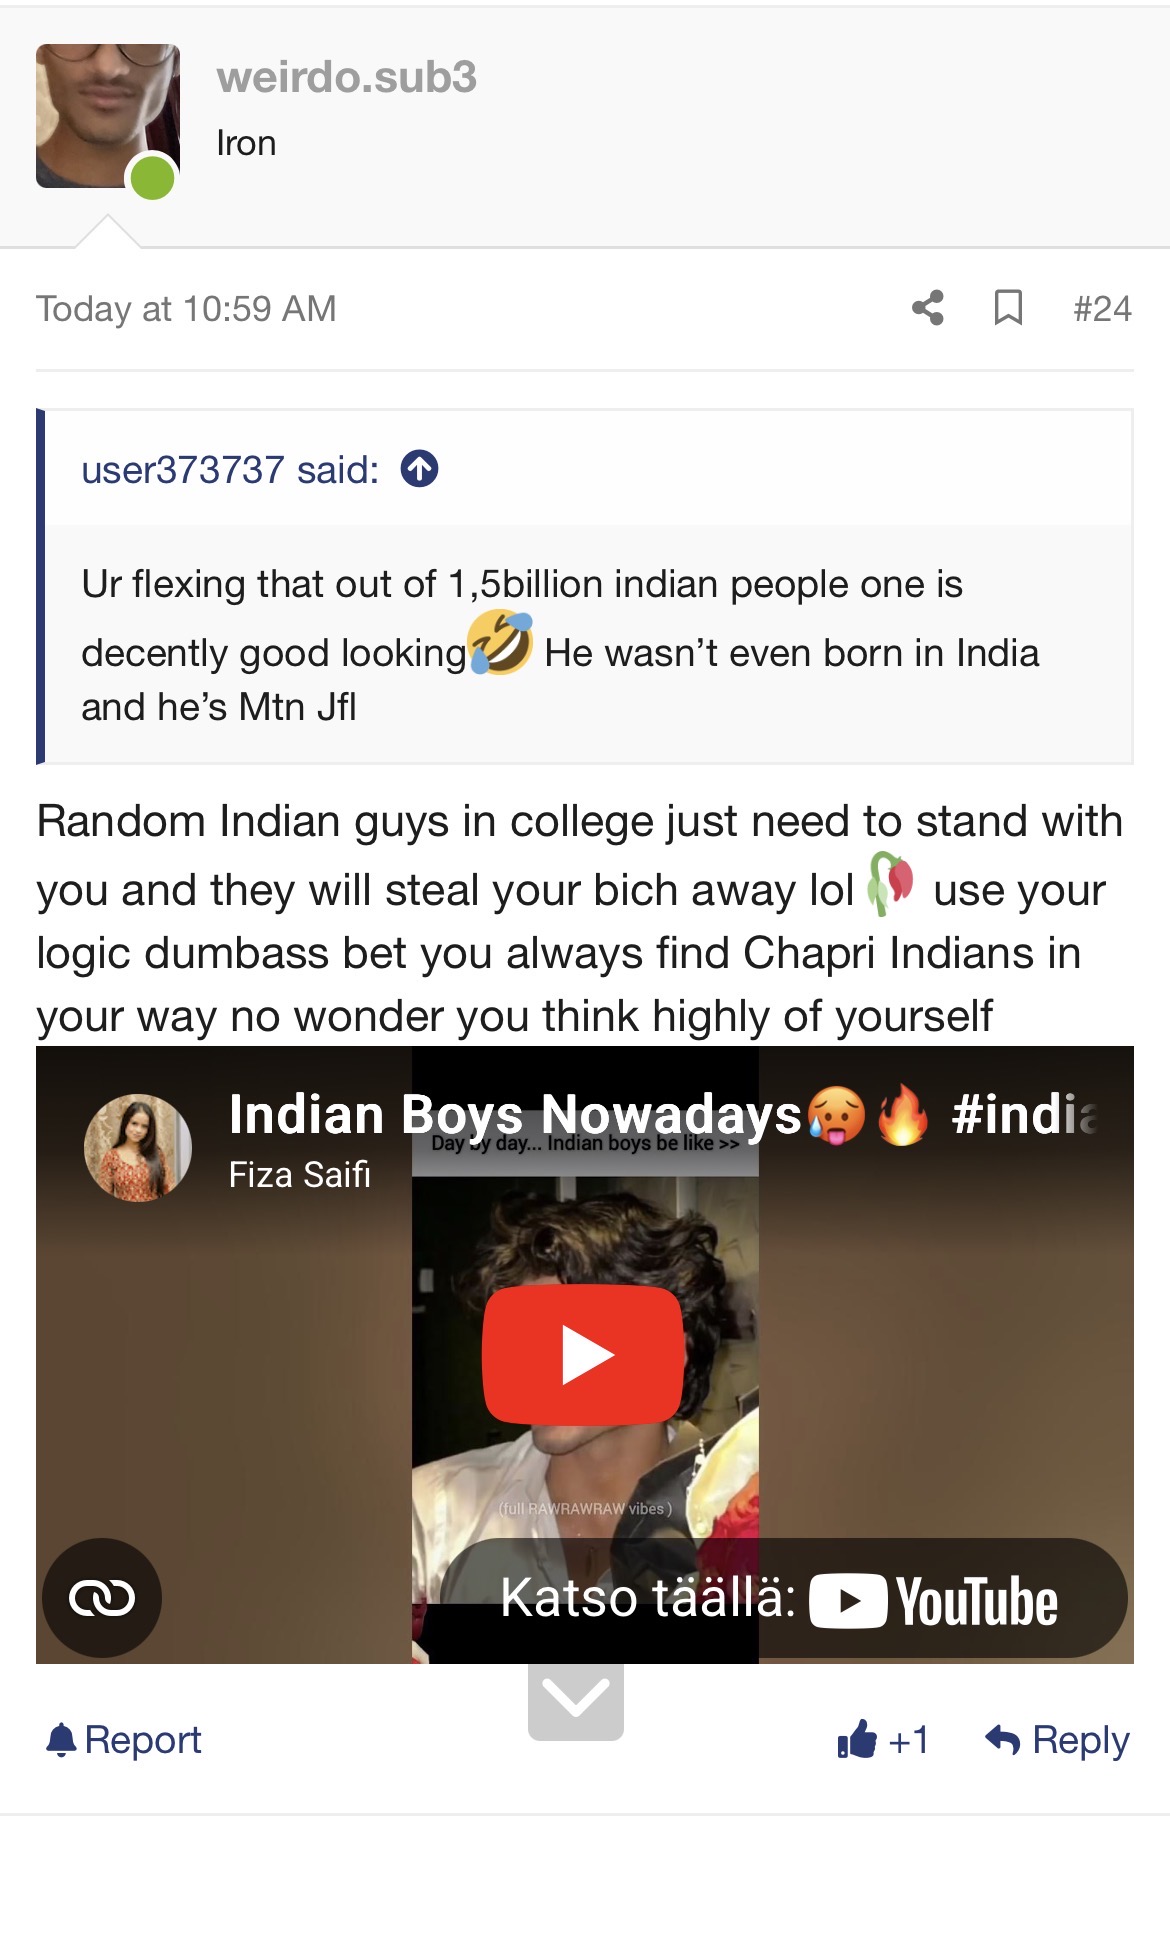Click the green online status dot
Viewport: 1170px width, 1939px height.
coord(153,177)
